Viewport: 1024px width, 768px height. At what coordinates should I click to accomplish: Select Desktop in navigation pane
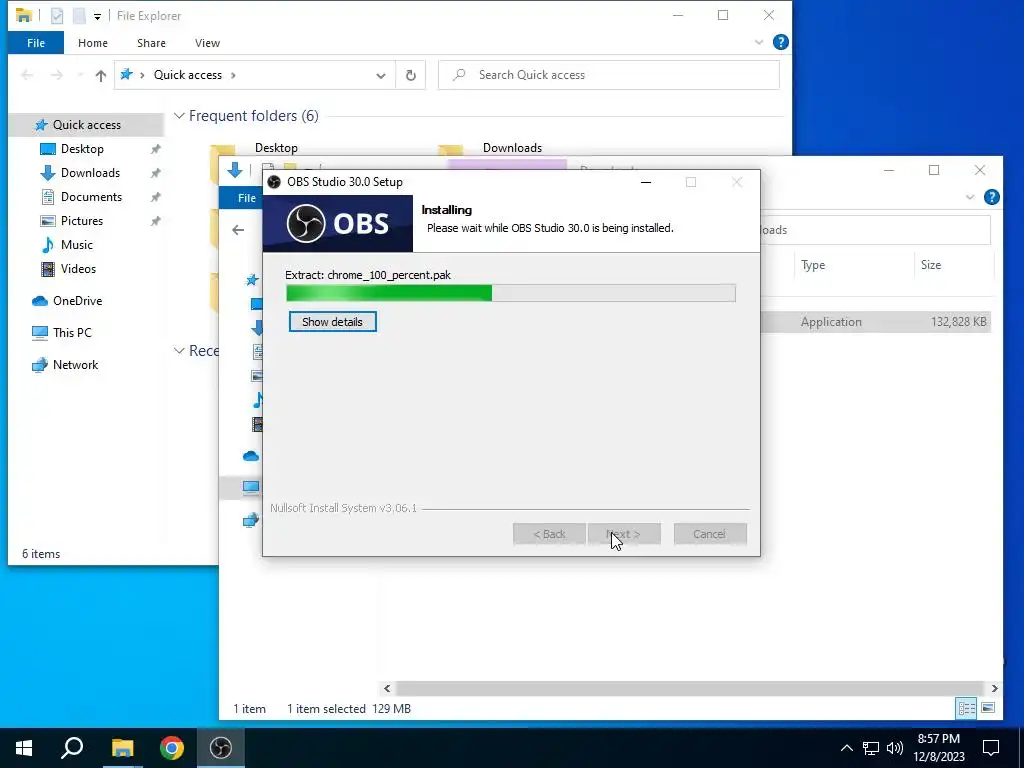(82, 149)
